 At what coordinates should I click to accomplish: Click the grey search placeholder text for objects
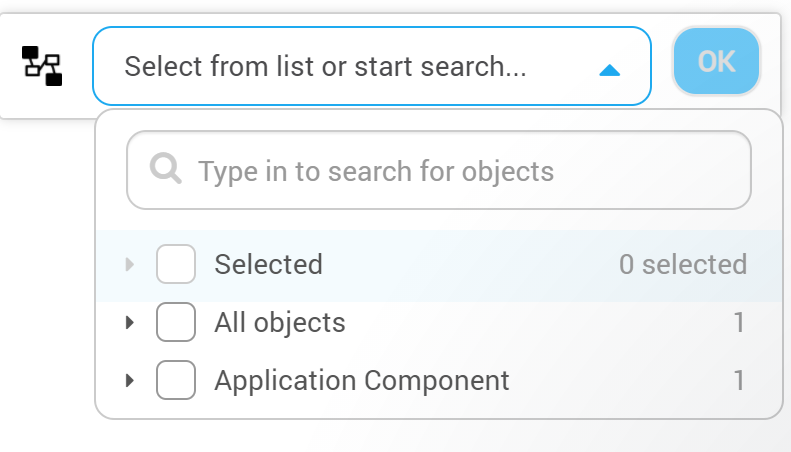376,171
